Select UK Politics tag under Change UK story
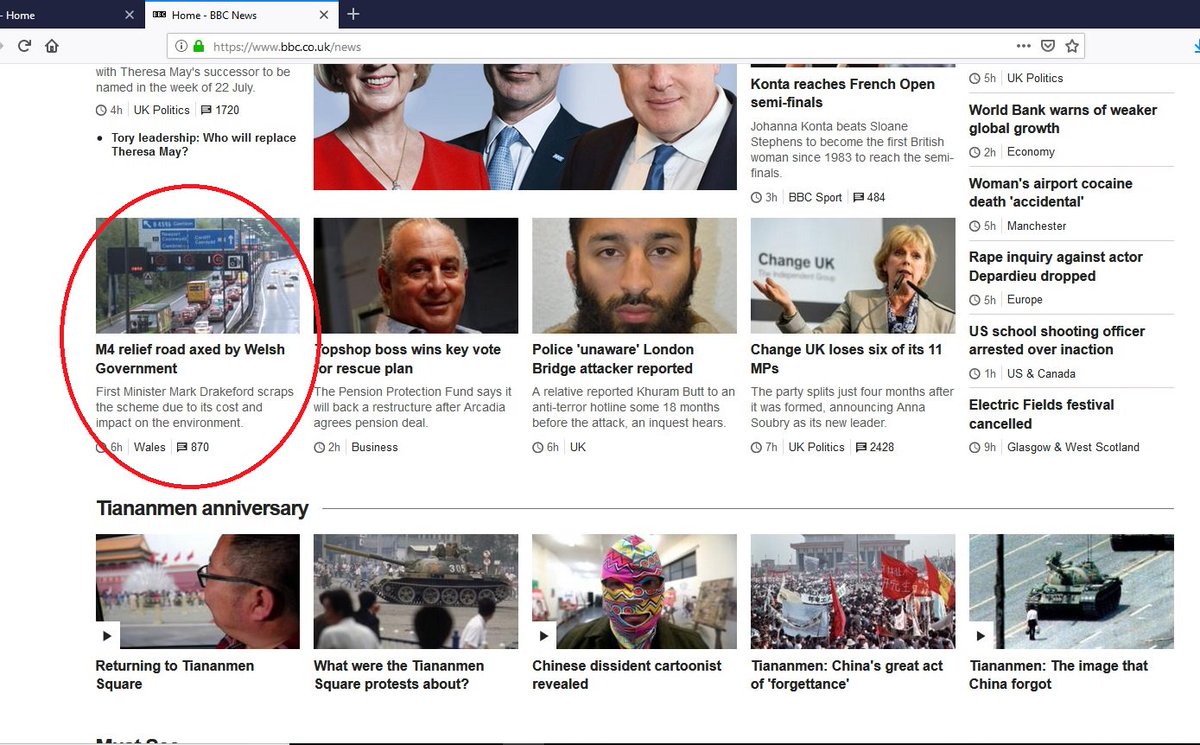 816,447
